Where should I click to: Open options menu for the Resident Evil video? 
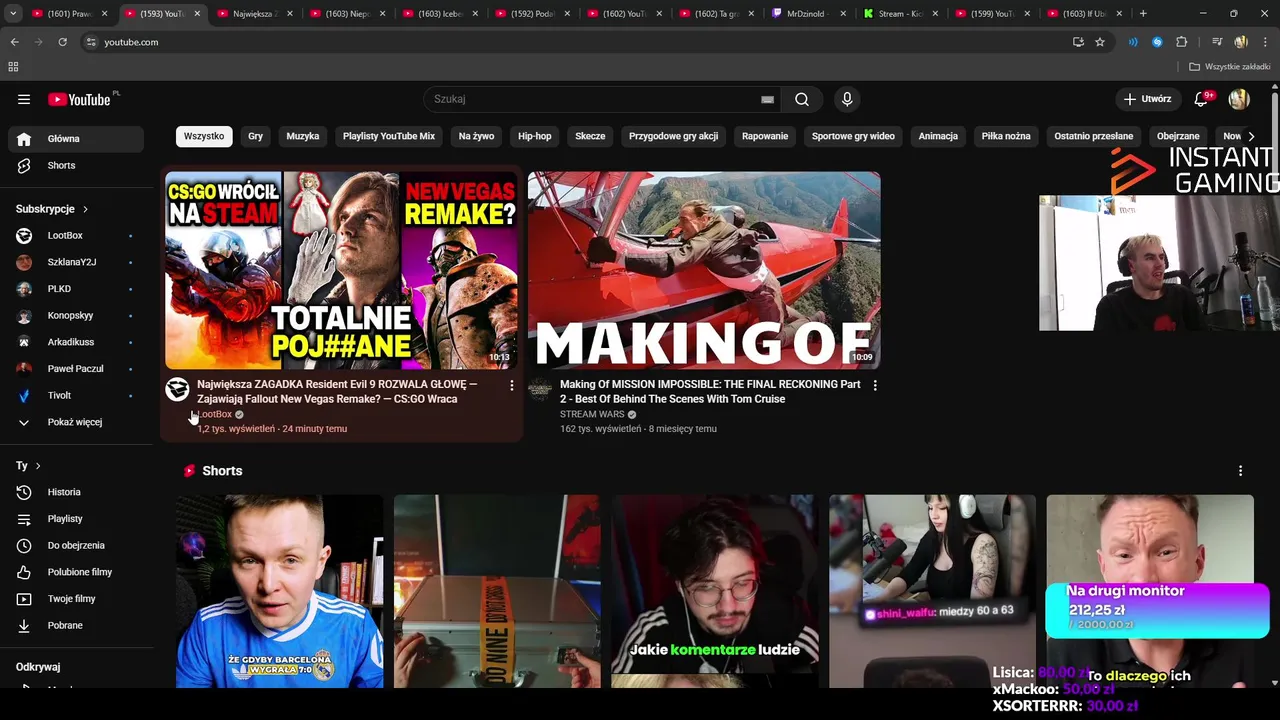pos(512,385)
